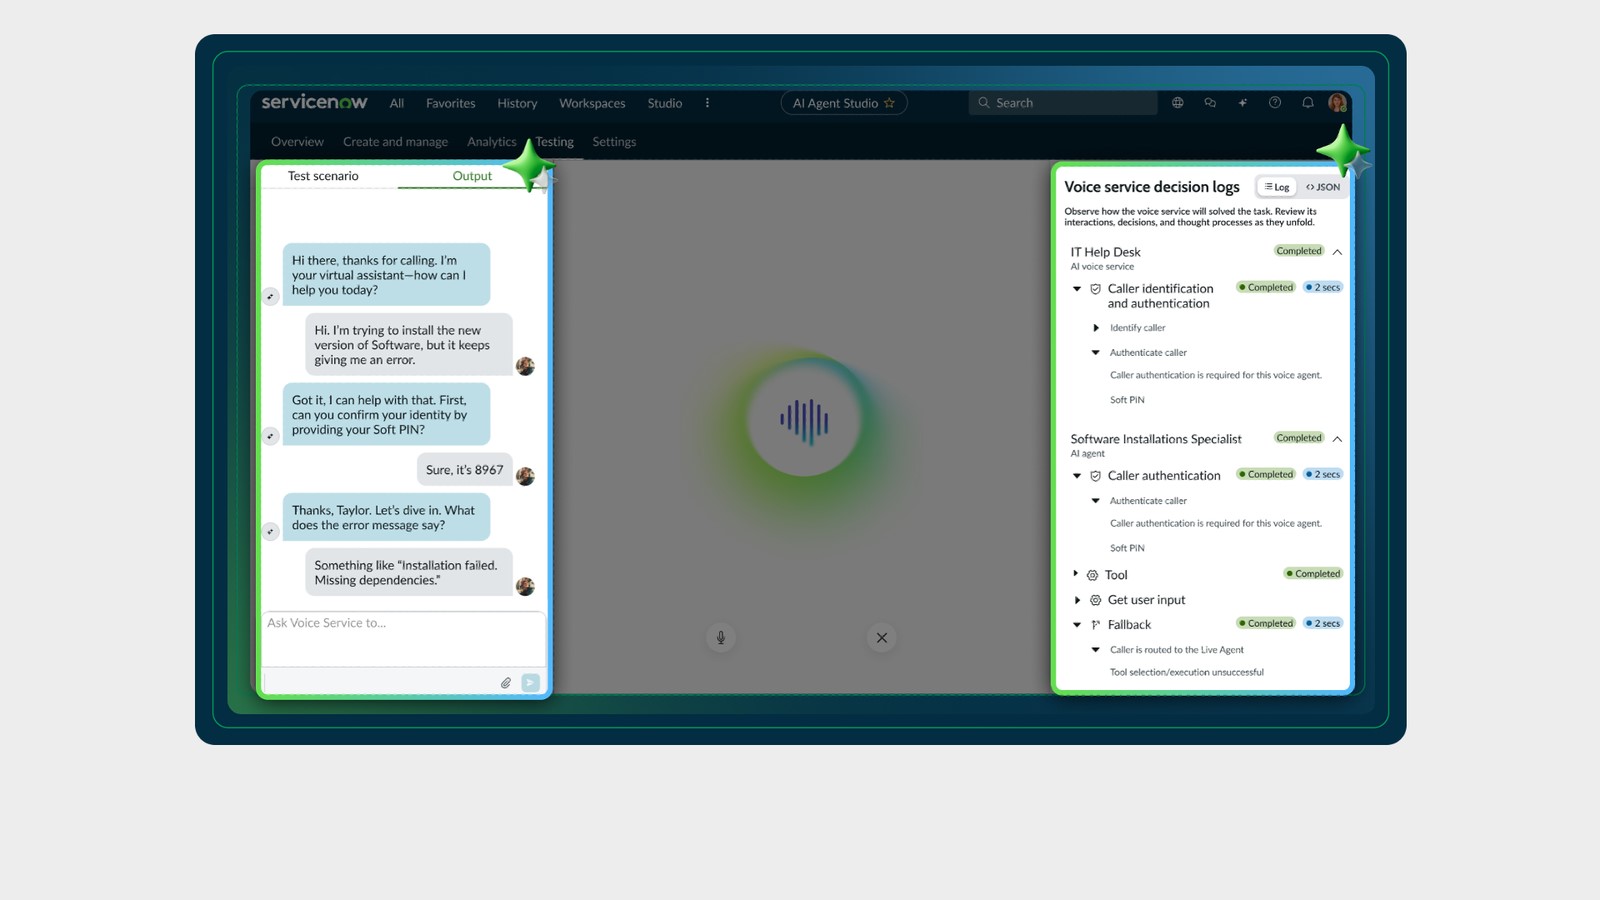Favorite AI Agent Studio with the star
Screen dimensions: 1600x900
click(889, 103)
